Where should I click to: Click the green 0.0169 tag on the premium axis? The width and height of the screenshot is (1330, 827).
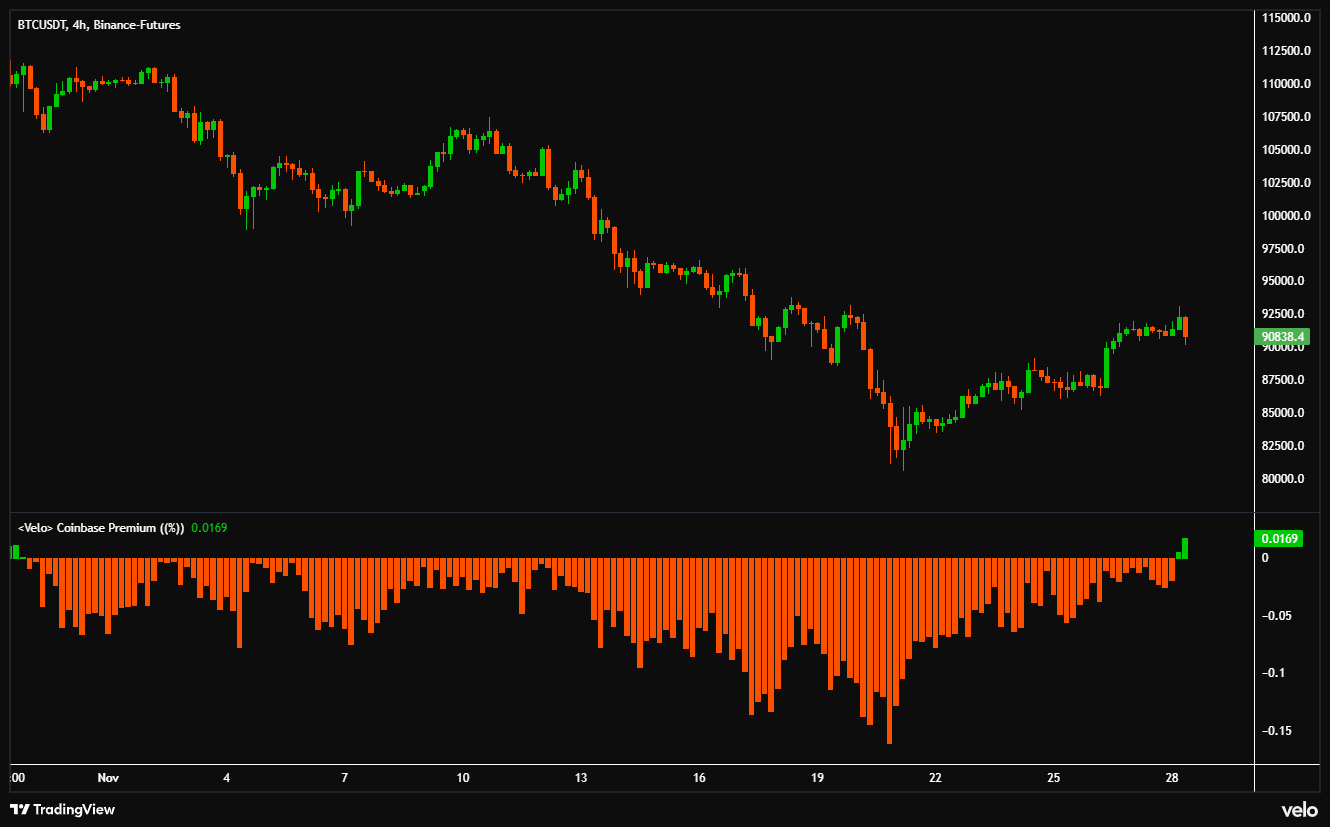tap(1280, 539)
